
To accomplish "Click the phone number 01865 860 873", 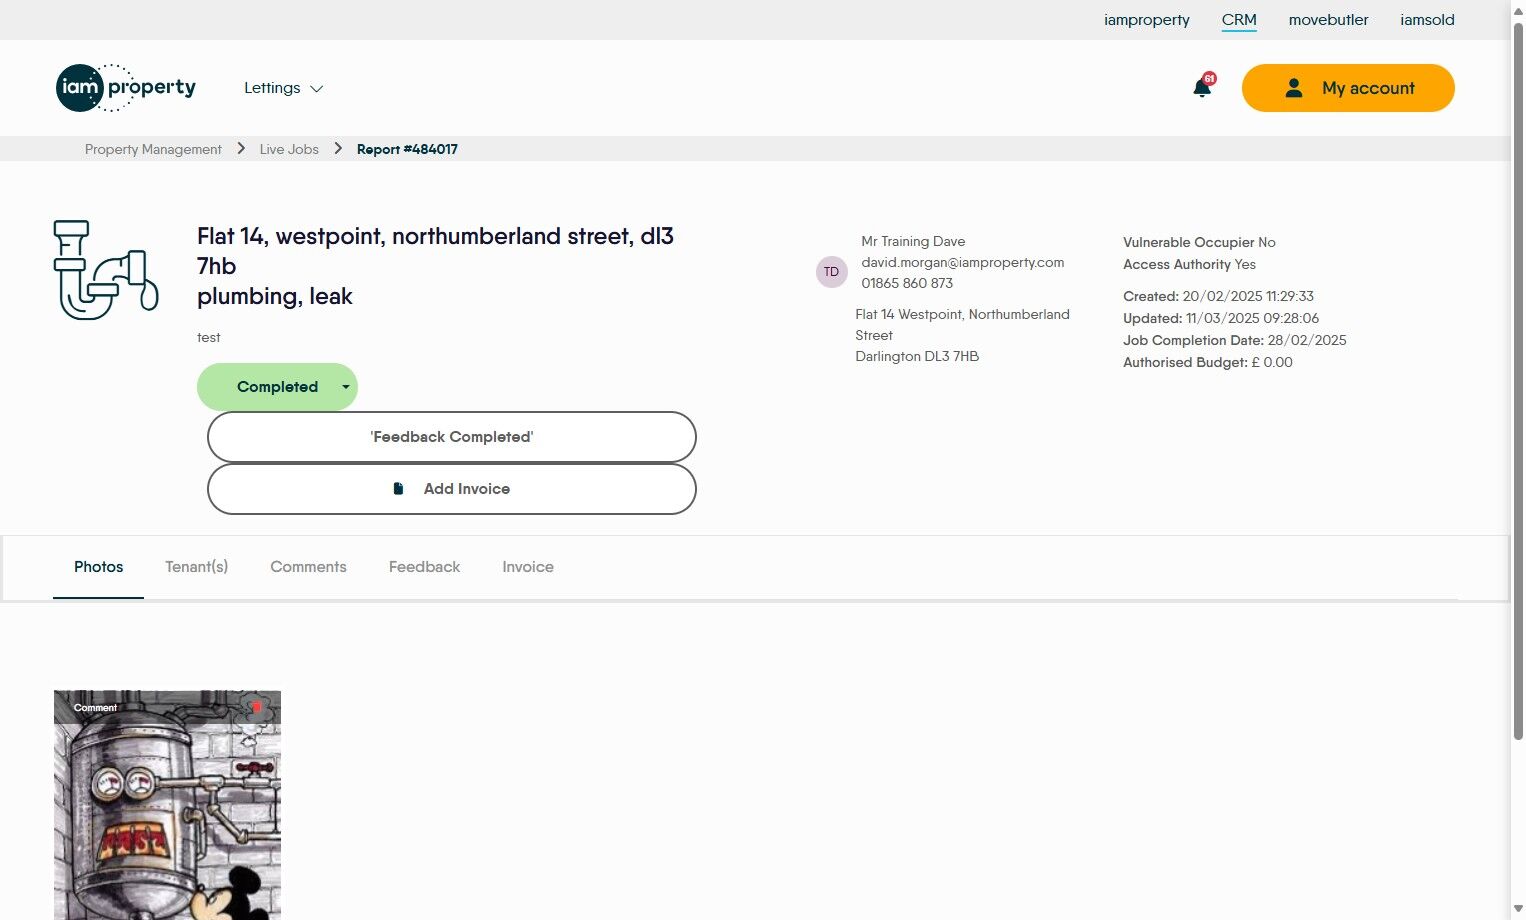I will pos(907,283).
